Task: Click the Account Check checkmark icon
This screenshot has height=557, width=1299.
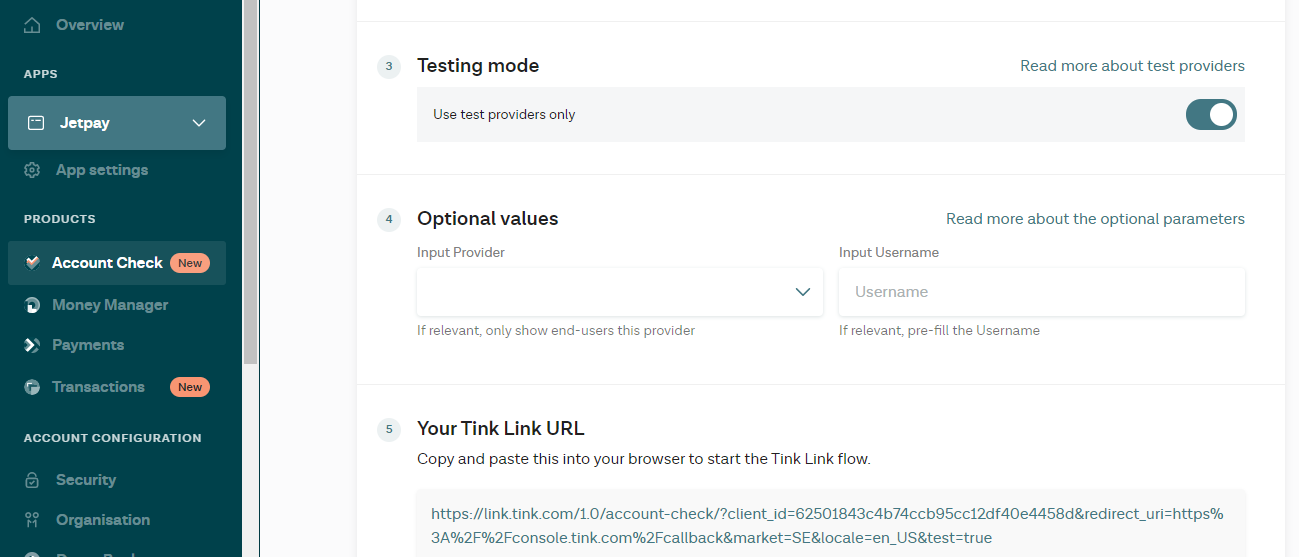Action: pos(33,263)
